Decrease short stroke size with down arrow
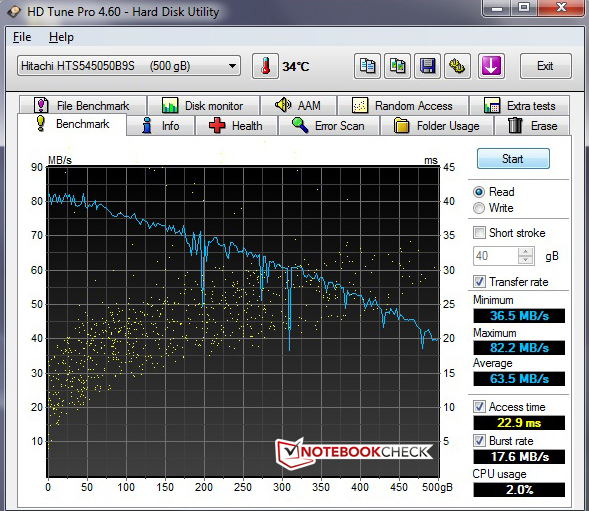Image resolution: width=589 pixels, height=511 pixels. pos(526,260)
